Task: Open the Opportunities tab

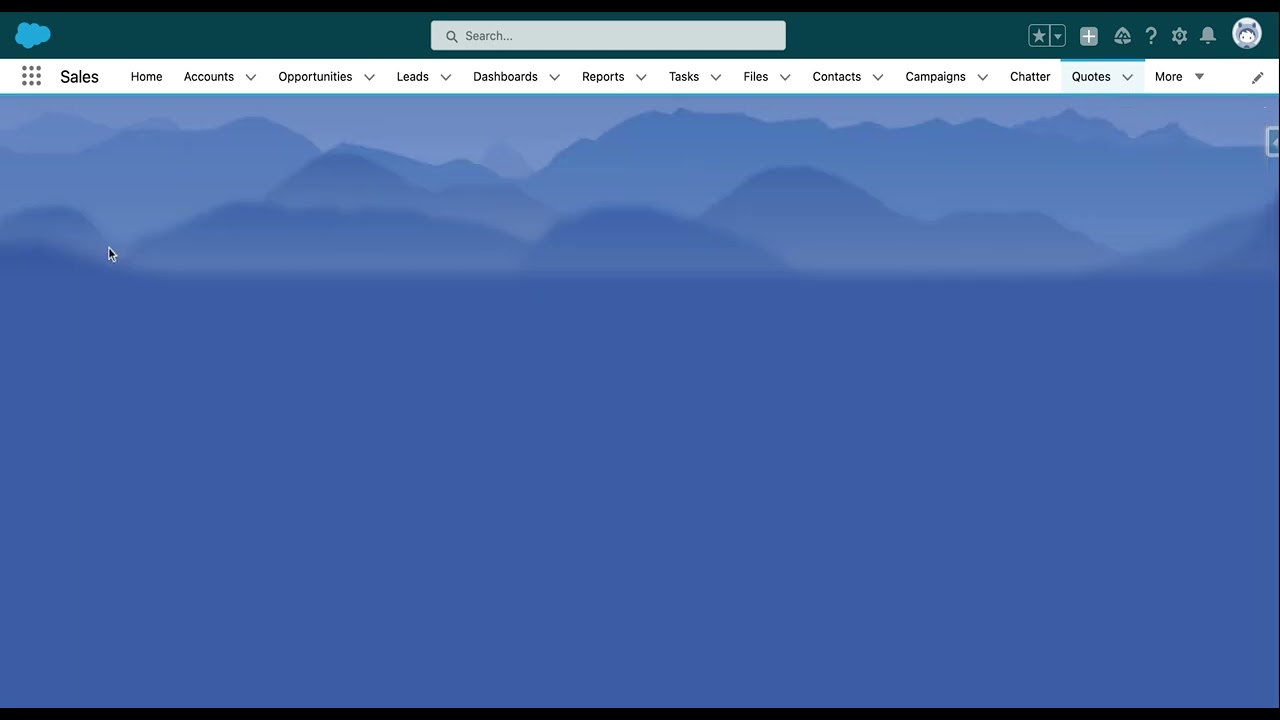Action: pyautogui.click(x=315, y=76)
